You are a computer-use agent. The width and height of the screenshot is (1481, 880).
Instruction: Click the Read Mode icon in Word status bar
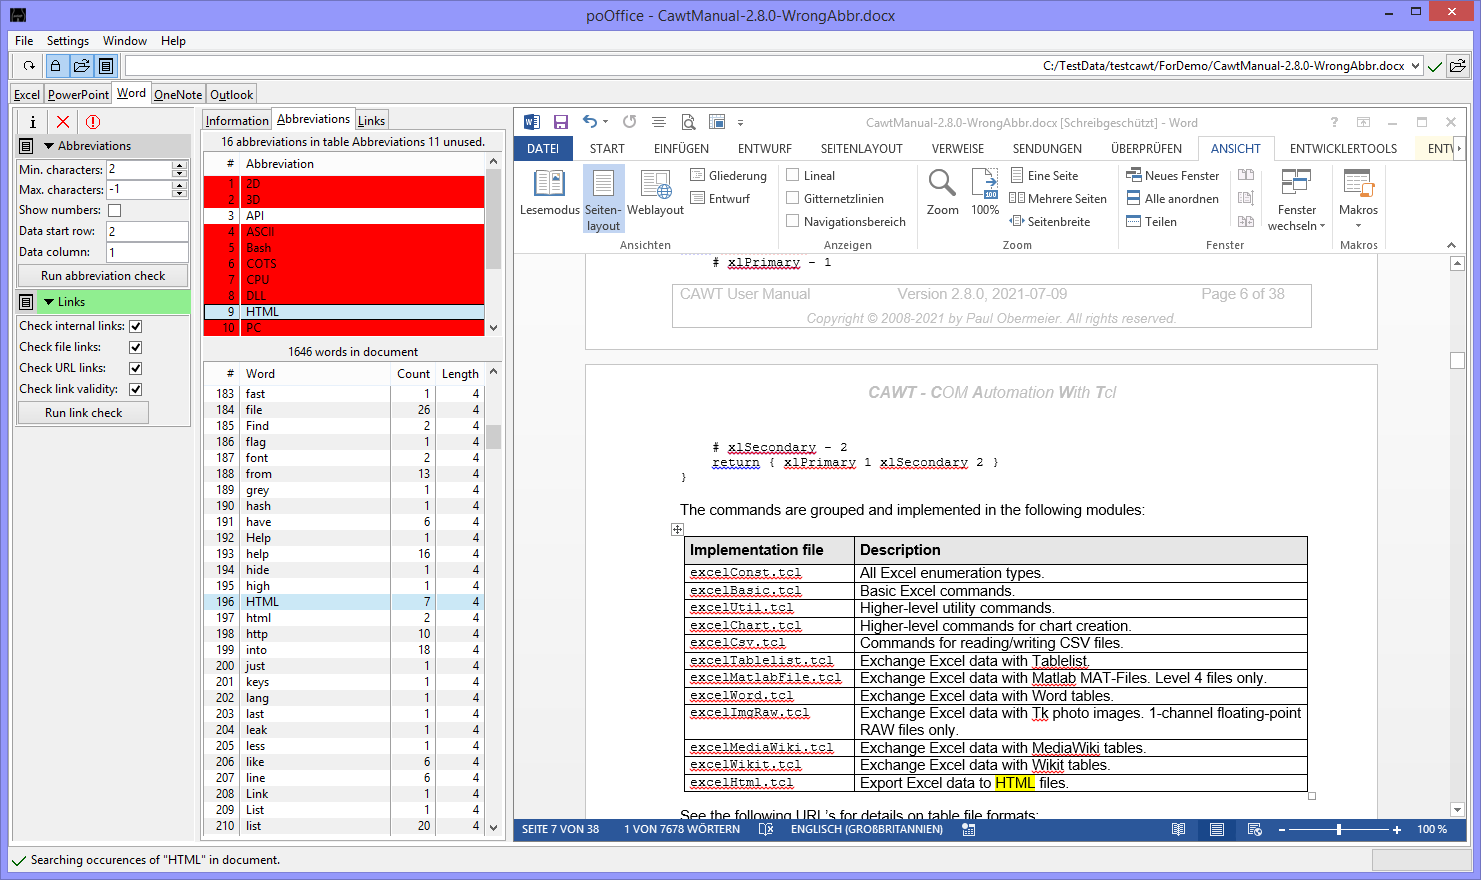(1179, 829)
